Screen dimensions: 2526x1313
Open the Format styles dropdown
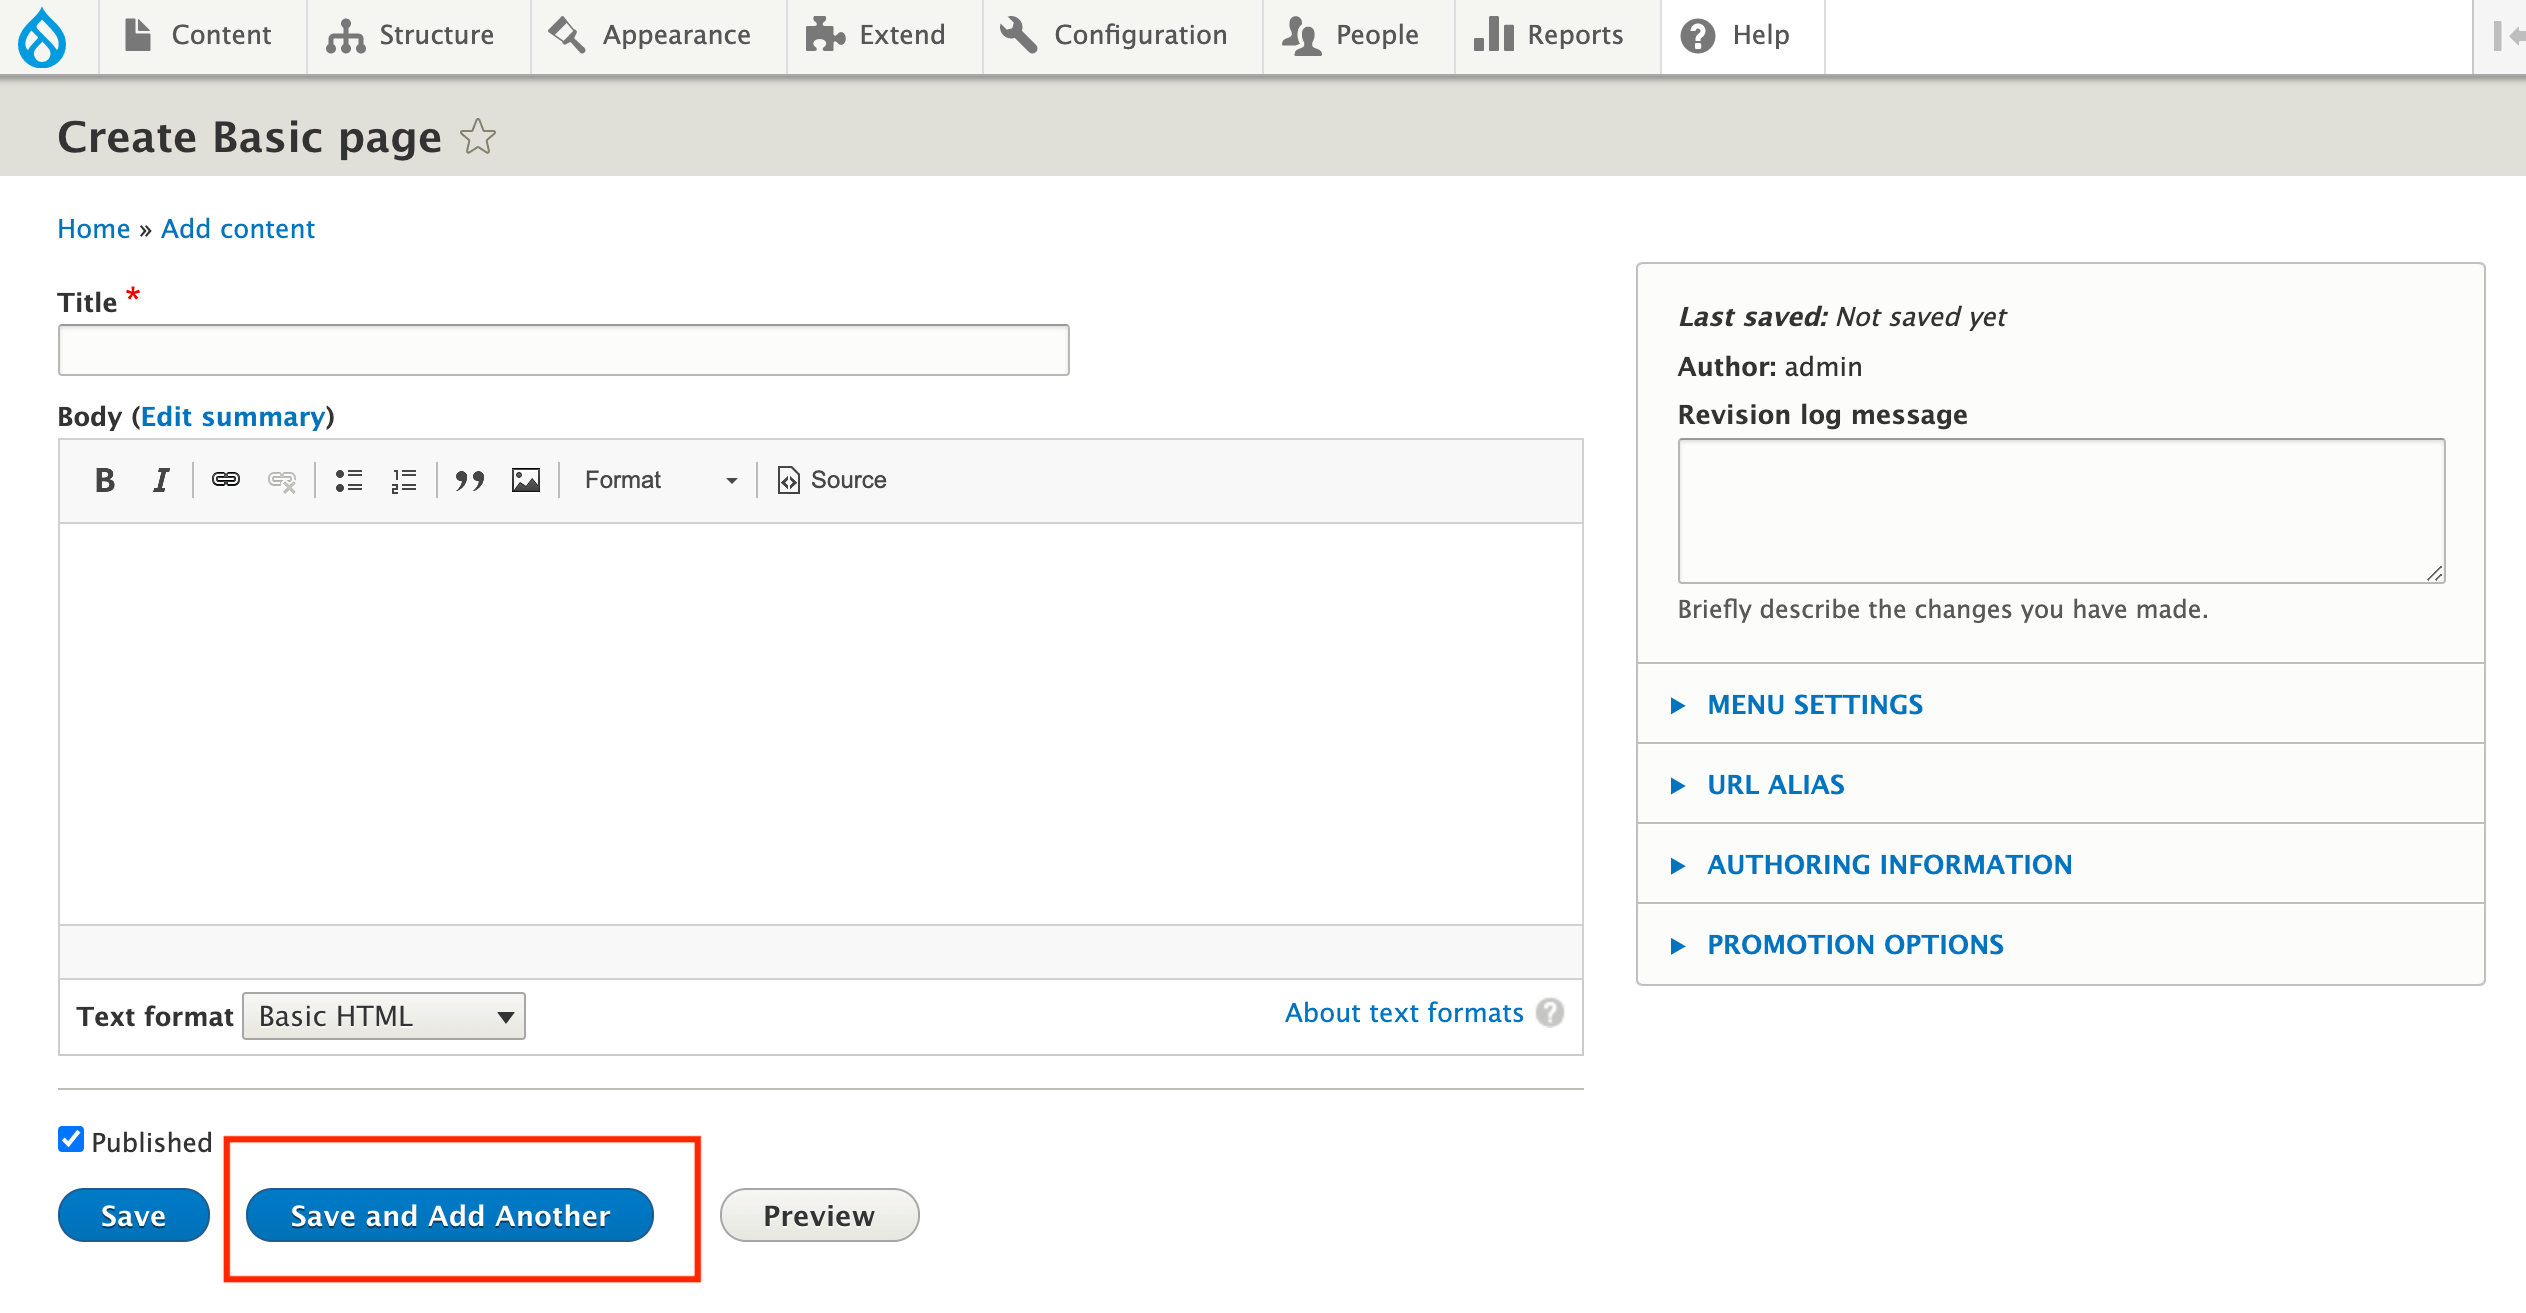pyautogui.click(x=660, y=480)
